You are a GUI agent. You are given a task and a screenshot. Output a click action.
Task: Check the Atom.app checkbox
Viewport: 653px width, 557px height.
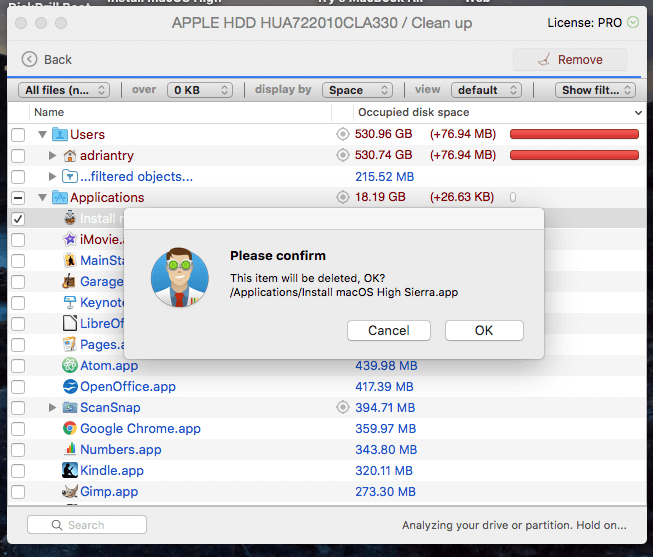tap(18, 366)
